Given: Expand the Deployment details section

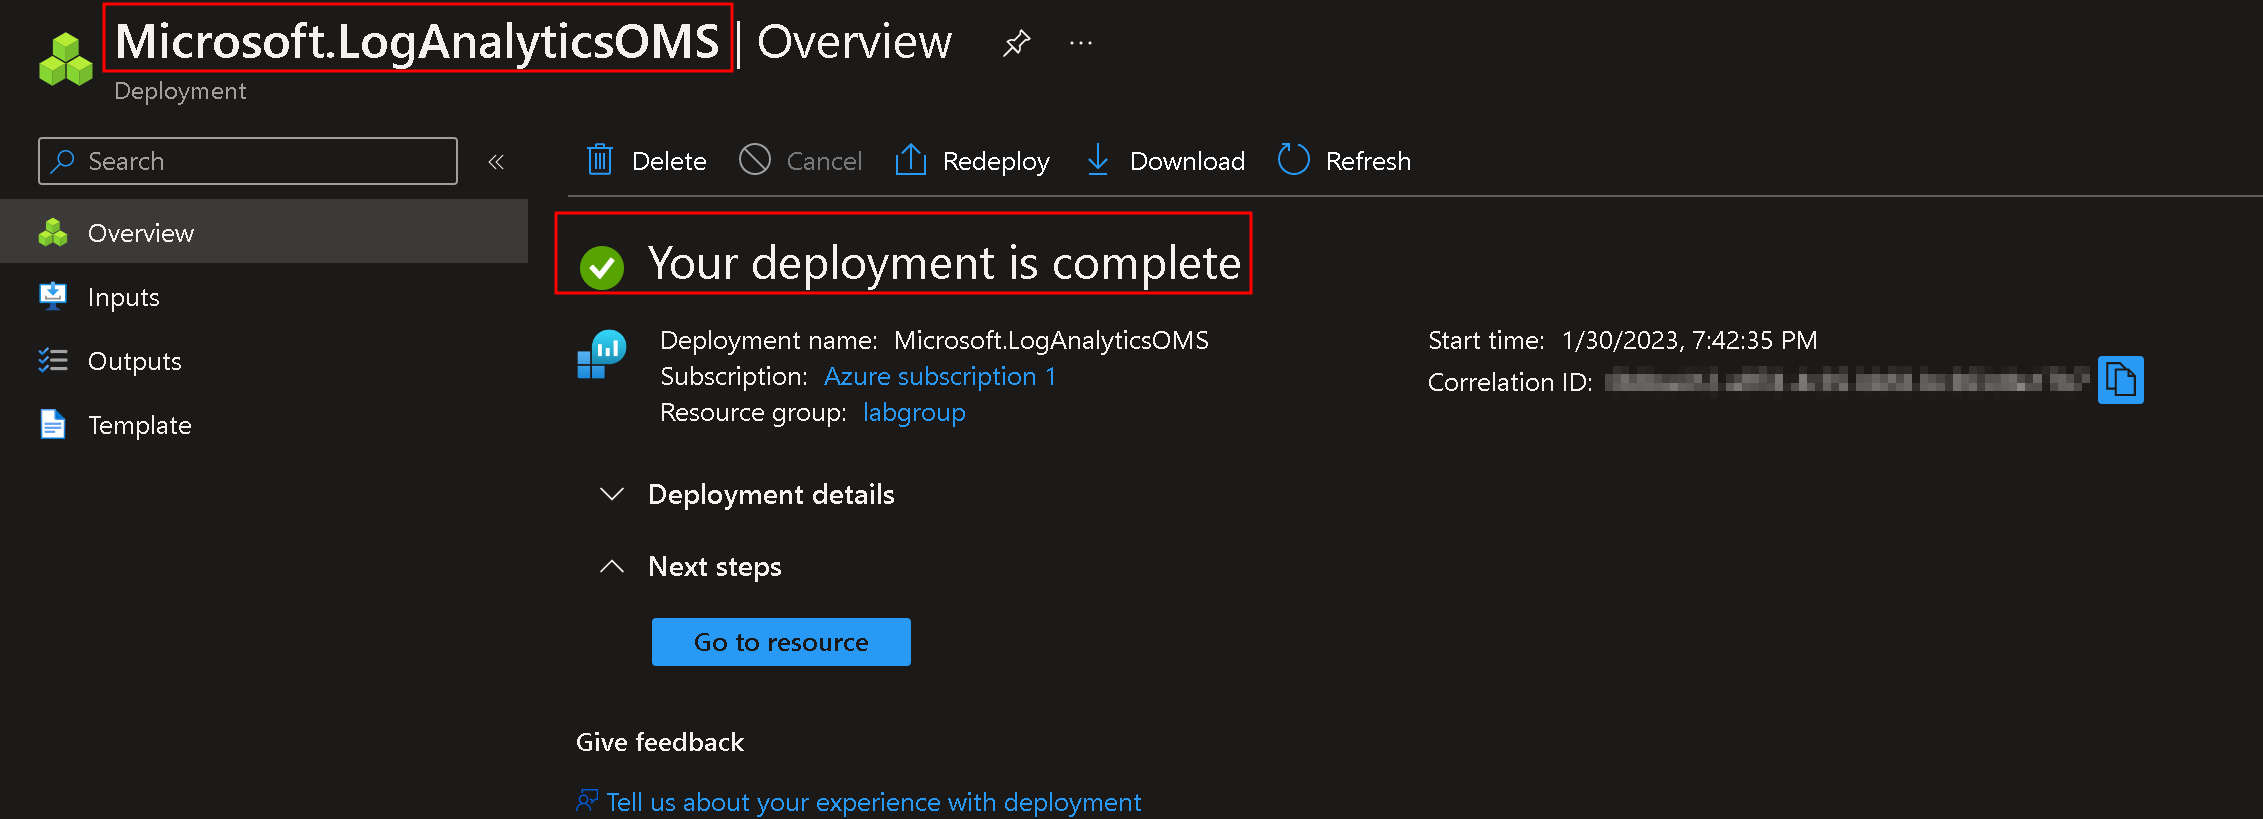Looking at the screenshot, I should click(612, 494).
